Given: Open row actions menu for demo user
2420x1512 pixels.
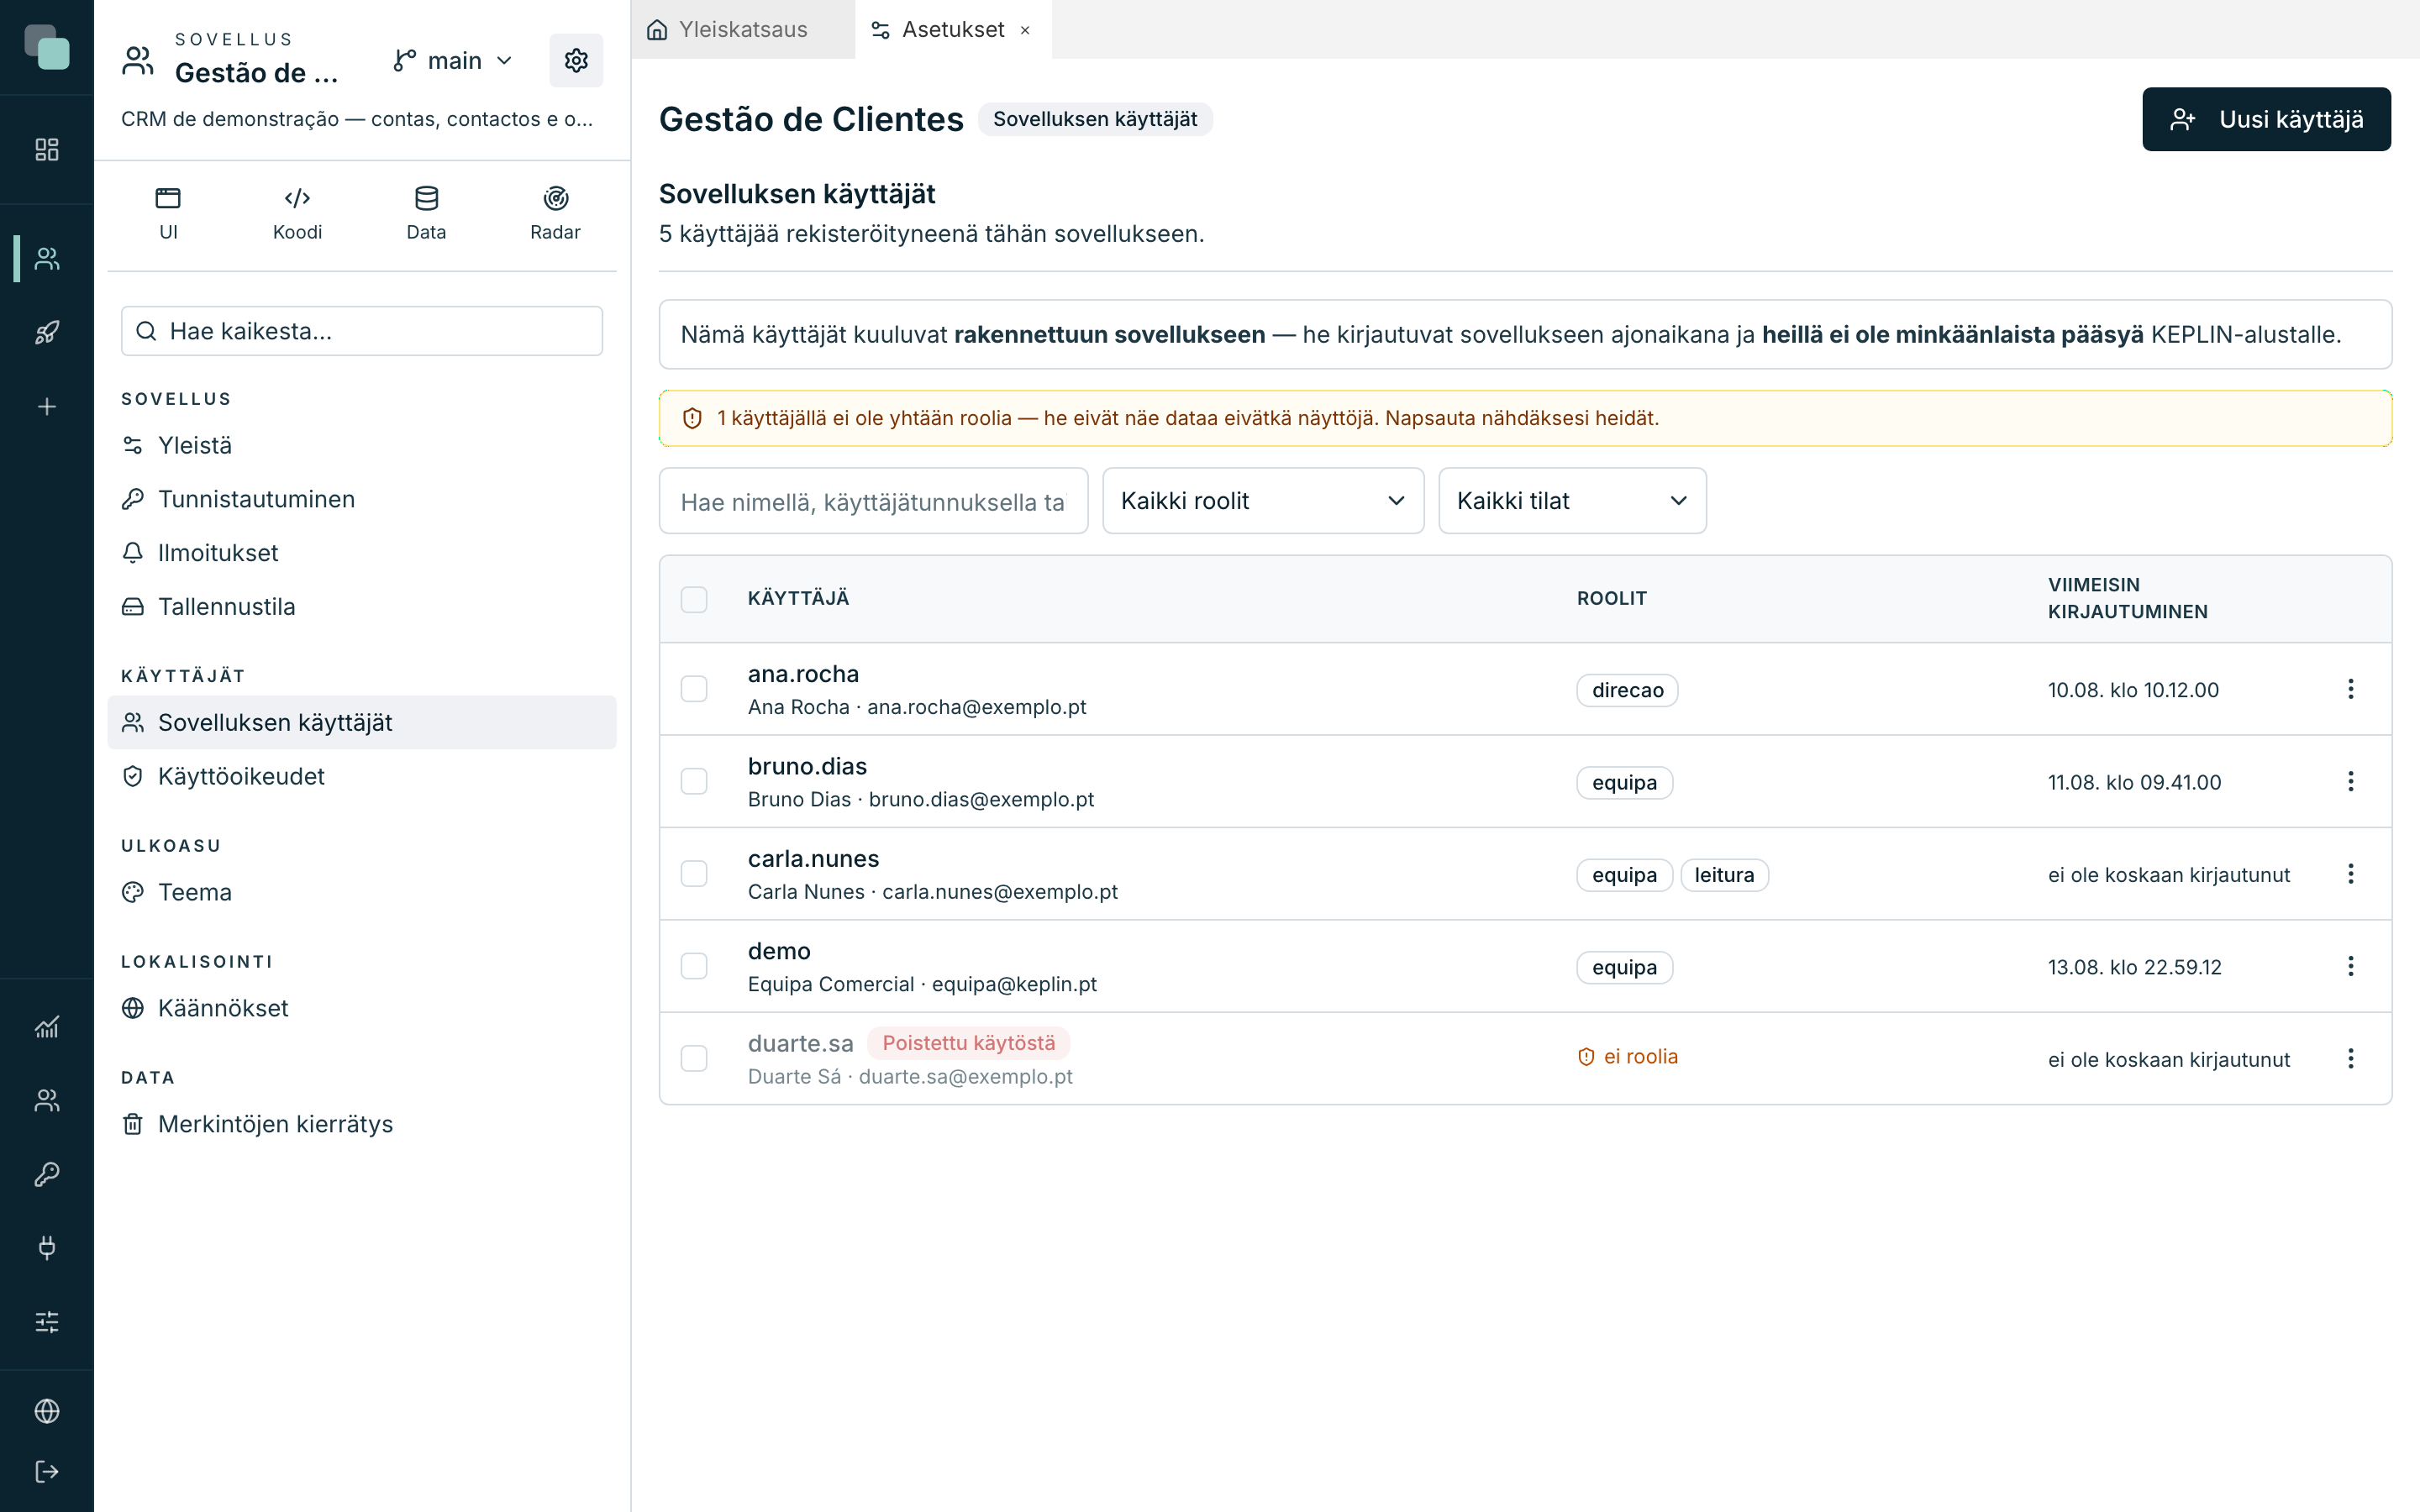Looking at the screenshot, I should [2351, 966].
